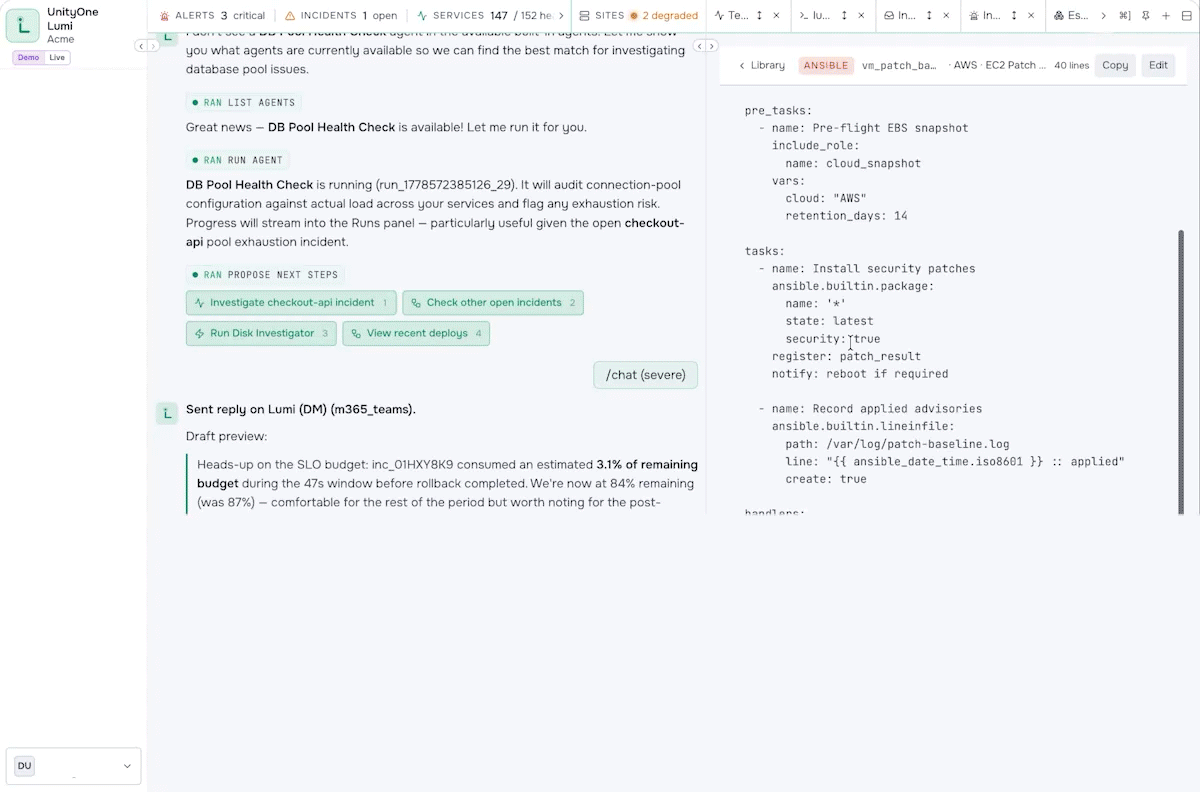Click the Lumi avatar beside 'Sent reply'
This screenshot has height=792, width=1200.
pos(167,413)
